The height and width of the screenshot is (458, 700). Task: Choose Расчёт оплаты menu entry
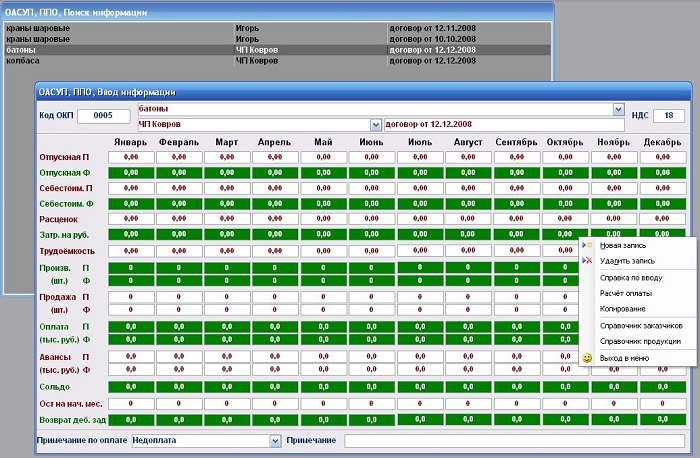tap(625, 293)
